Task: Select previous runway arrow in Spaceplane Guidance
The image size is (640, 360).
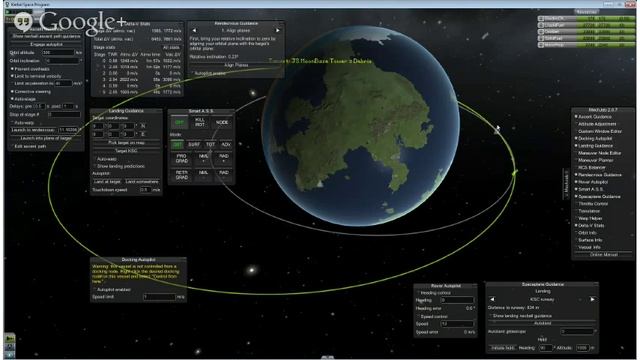Action: 492,299
